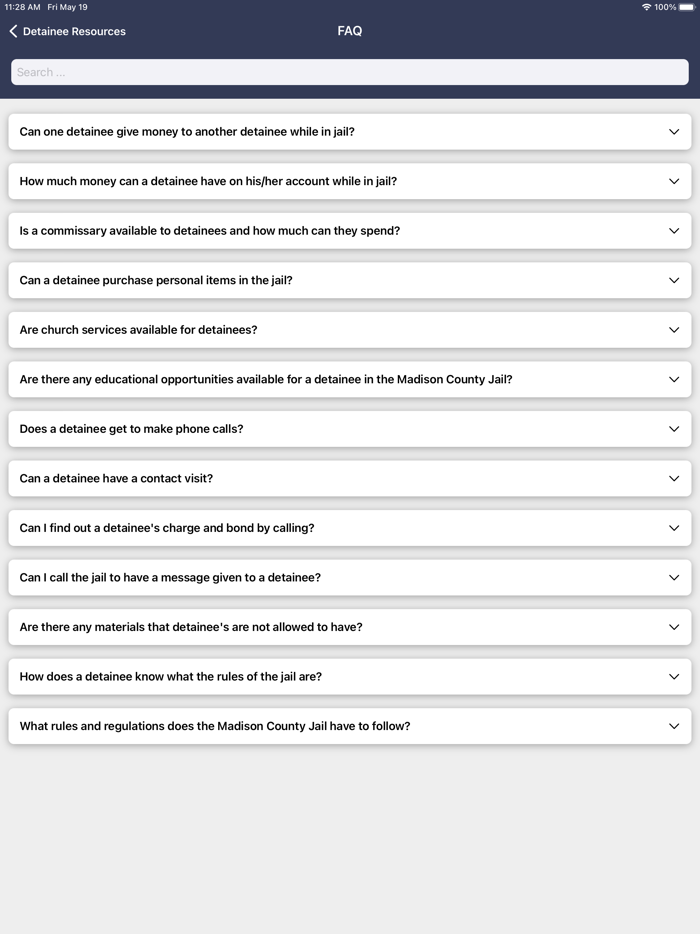Expand chevron for commissary availability question
This screenshot has width=700, height=934.
(674, 231)
